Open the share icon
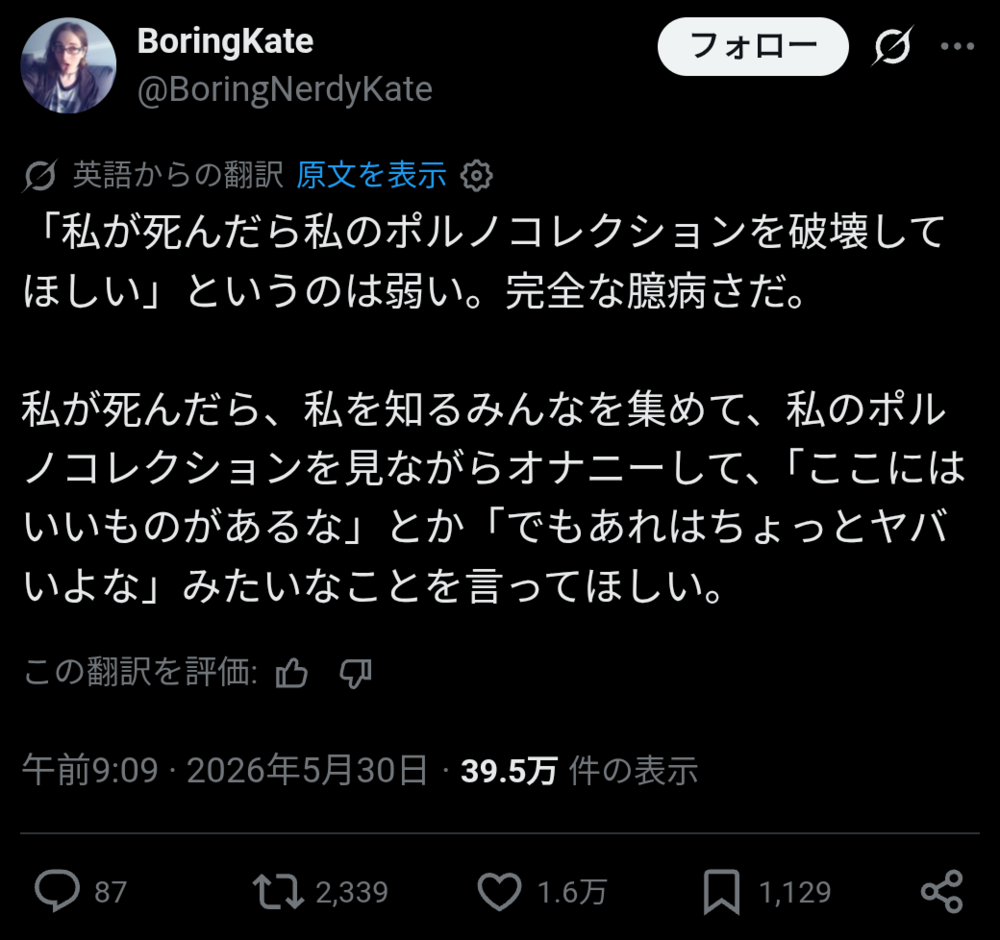 coord(941,892)
